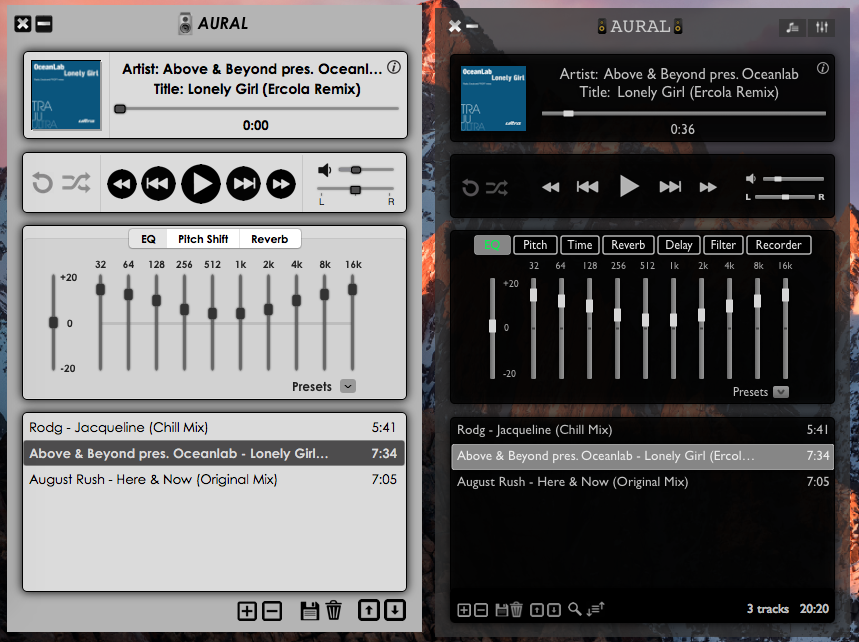Click the seek bar in dark window

click(684, 114)
